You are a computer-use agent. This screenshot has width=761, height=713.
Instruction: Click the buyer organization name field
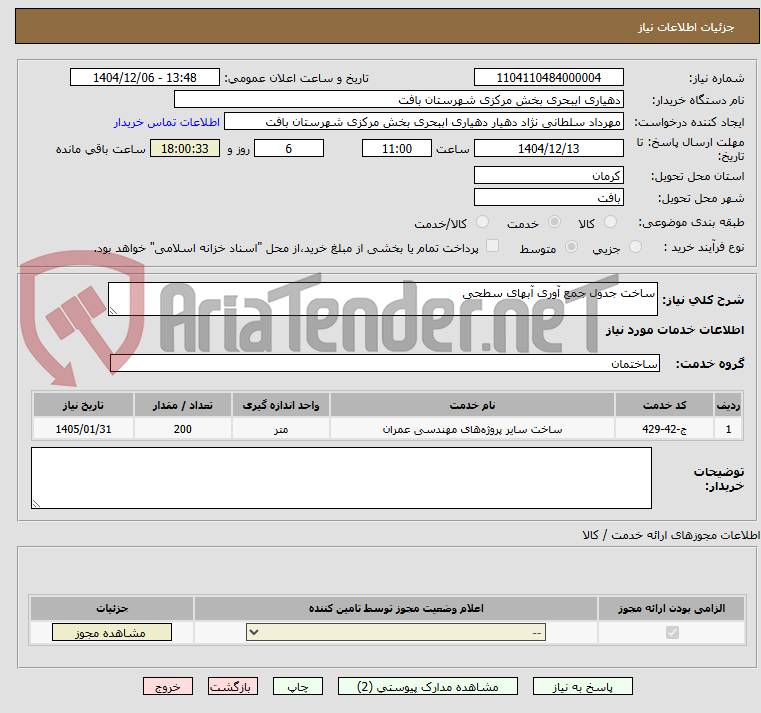point(398,100)
